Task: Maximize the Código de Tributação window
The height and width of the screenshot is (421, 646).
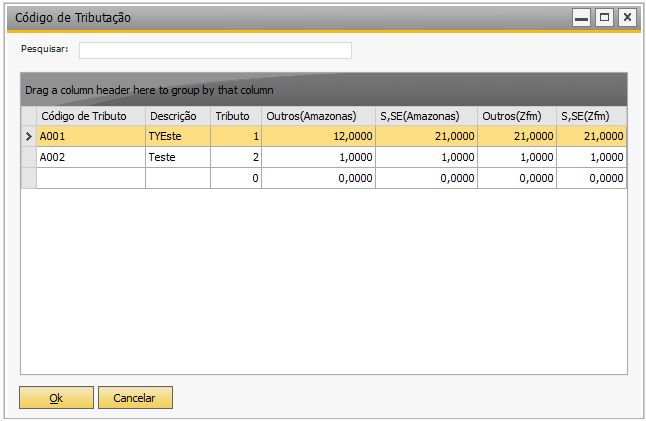Action: (x=604, y=18)
